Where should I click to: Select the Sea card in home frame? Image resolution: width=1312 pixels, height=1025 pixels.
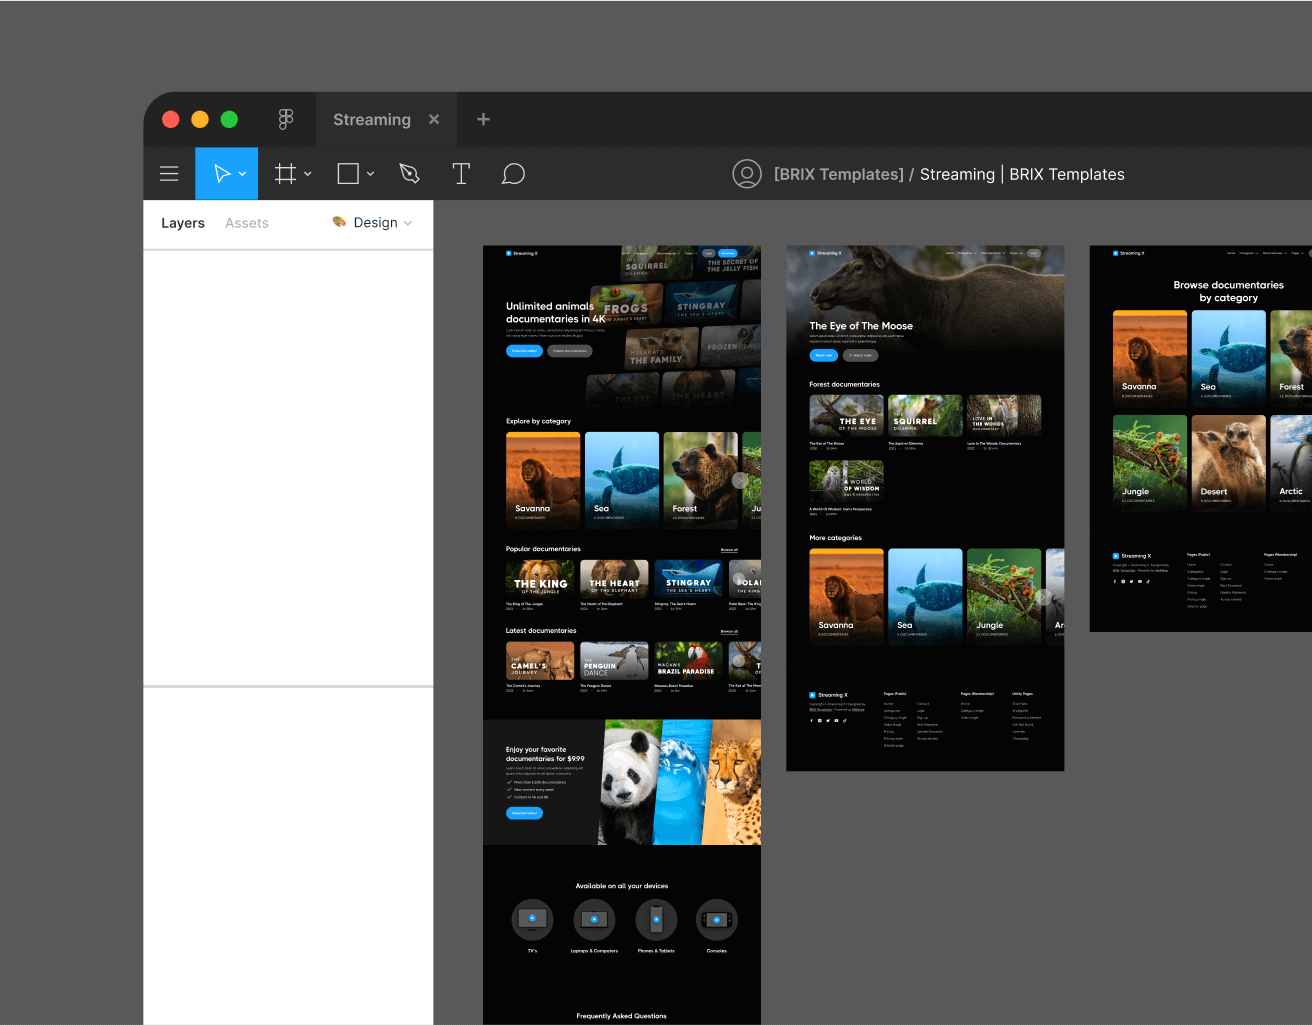coord(622,478)
